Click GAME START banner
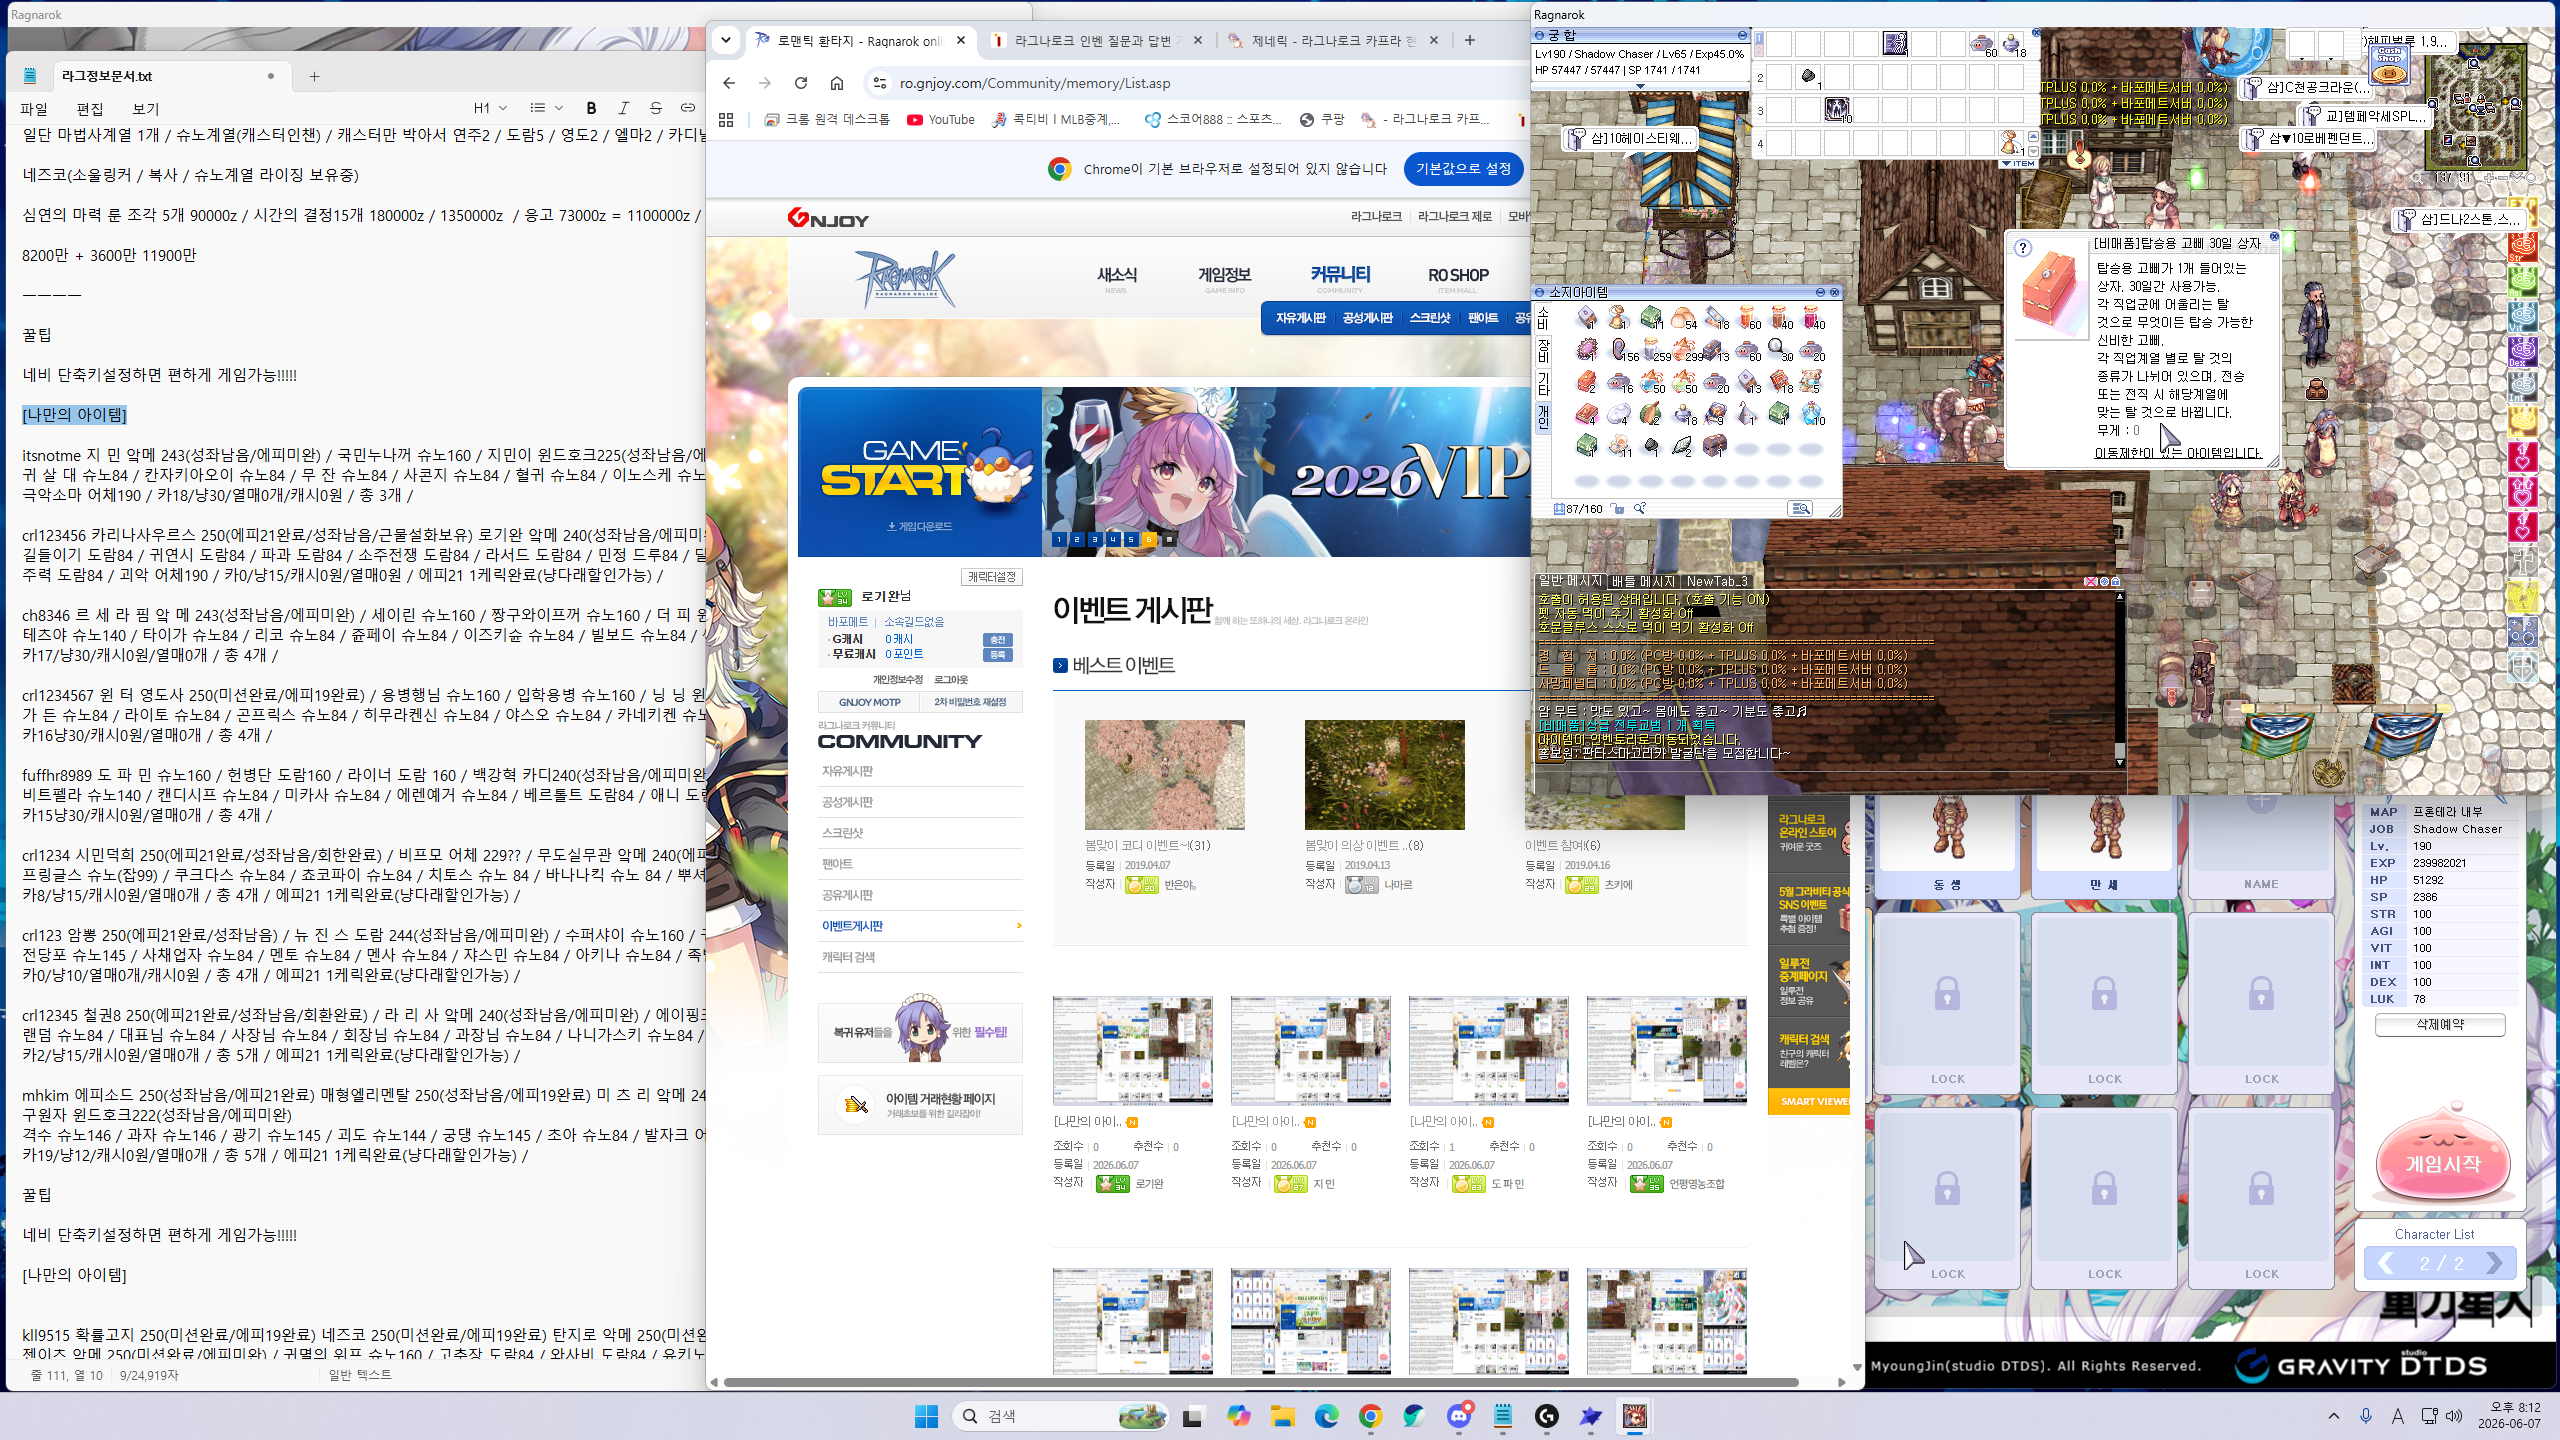This screenshot has width=2560, height=1440. pyautogui.click(x=920, y=472)
